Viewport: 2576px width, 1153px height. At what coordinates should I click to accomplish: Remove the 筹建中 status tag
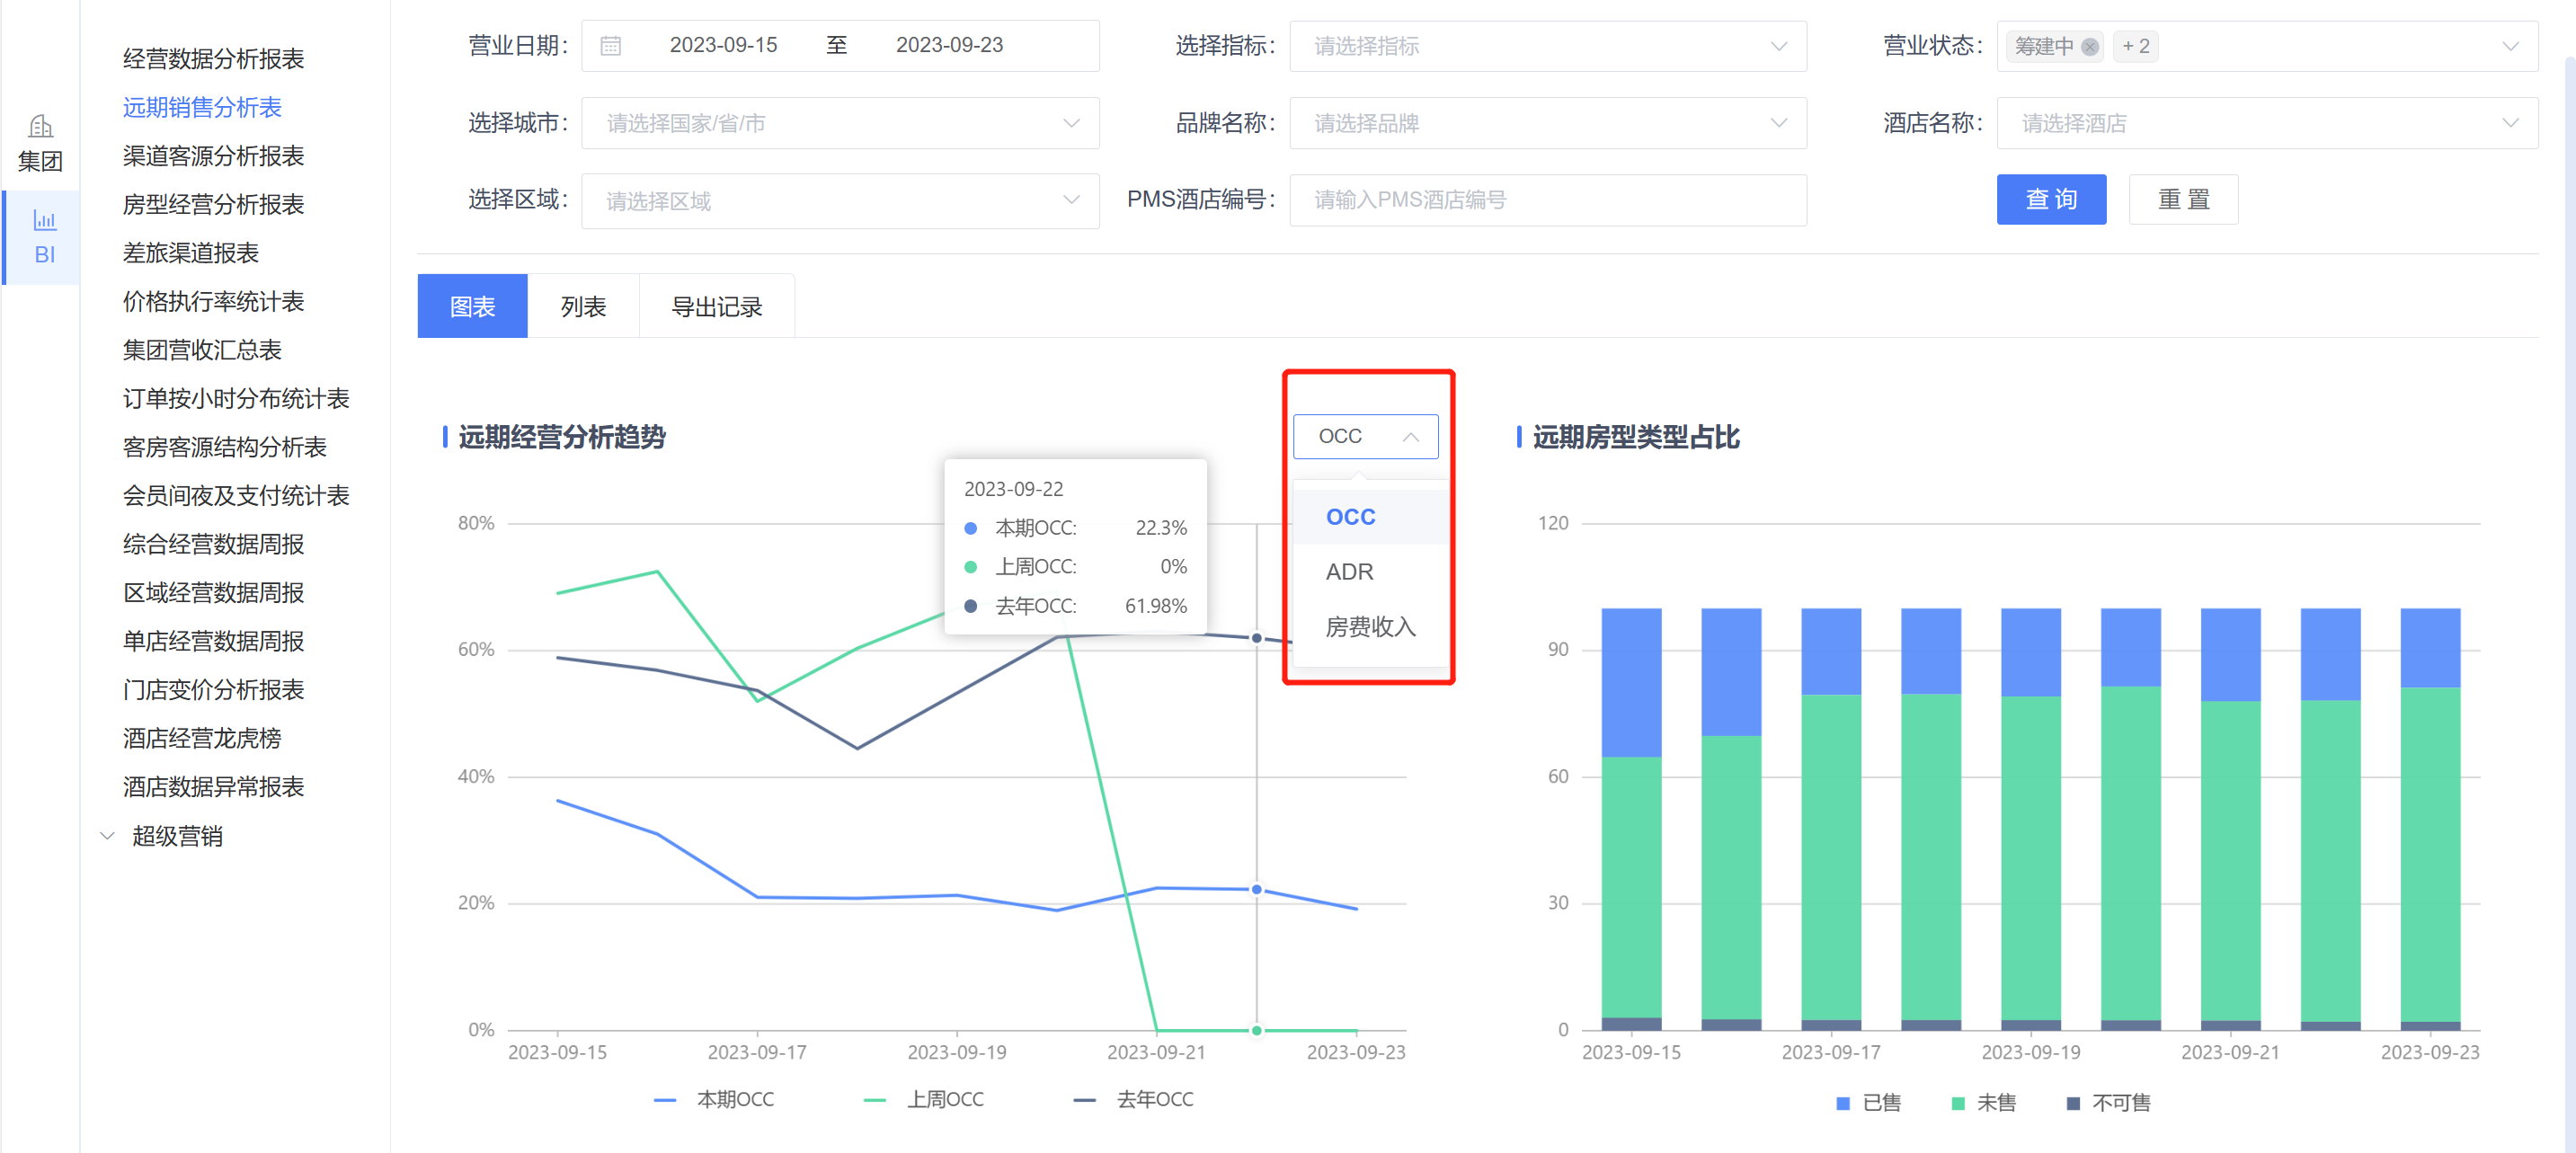tap(2089, 47)
